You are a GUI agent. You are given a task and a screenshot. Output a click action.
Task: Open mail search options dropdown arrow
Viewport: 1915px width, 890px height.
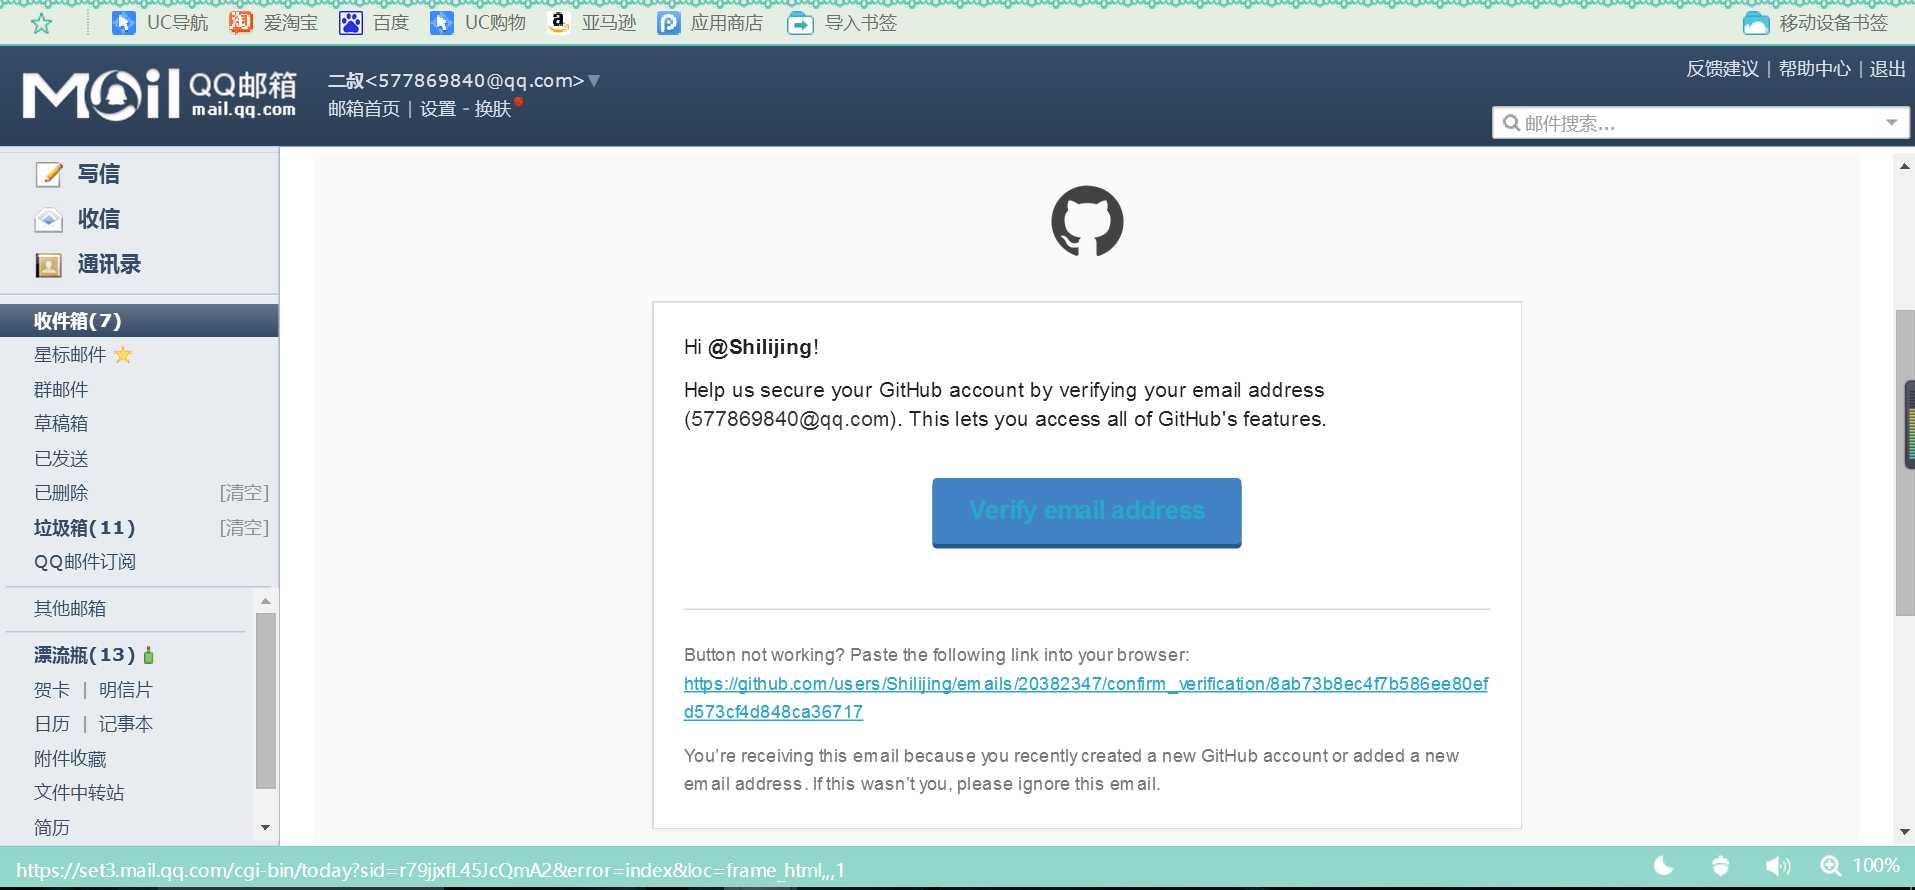coord(1891,123)
